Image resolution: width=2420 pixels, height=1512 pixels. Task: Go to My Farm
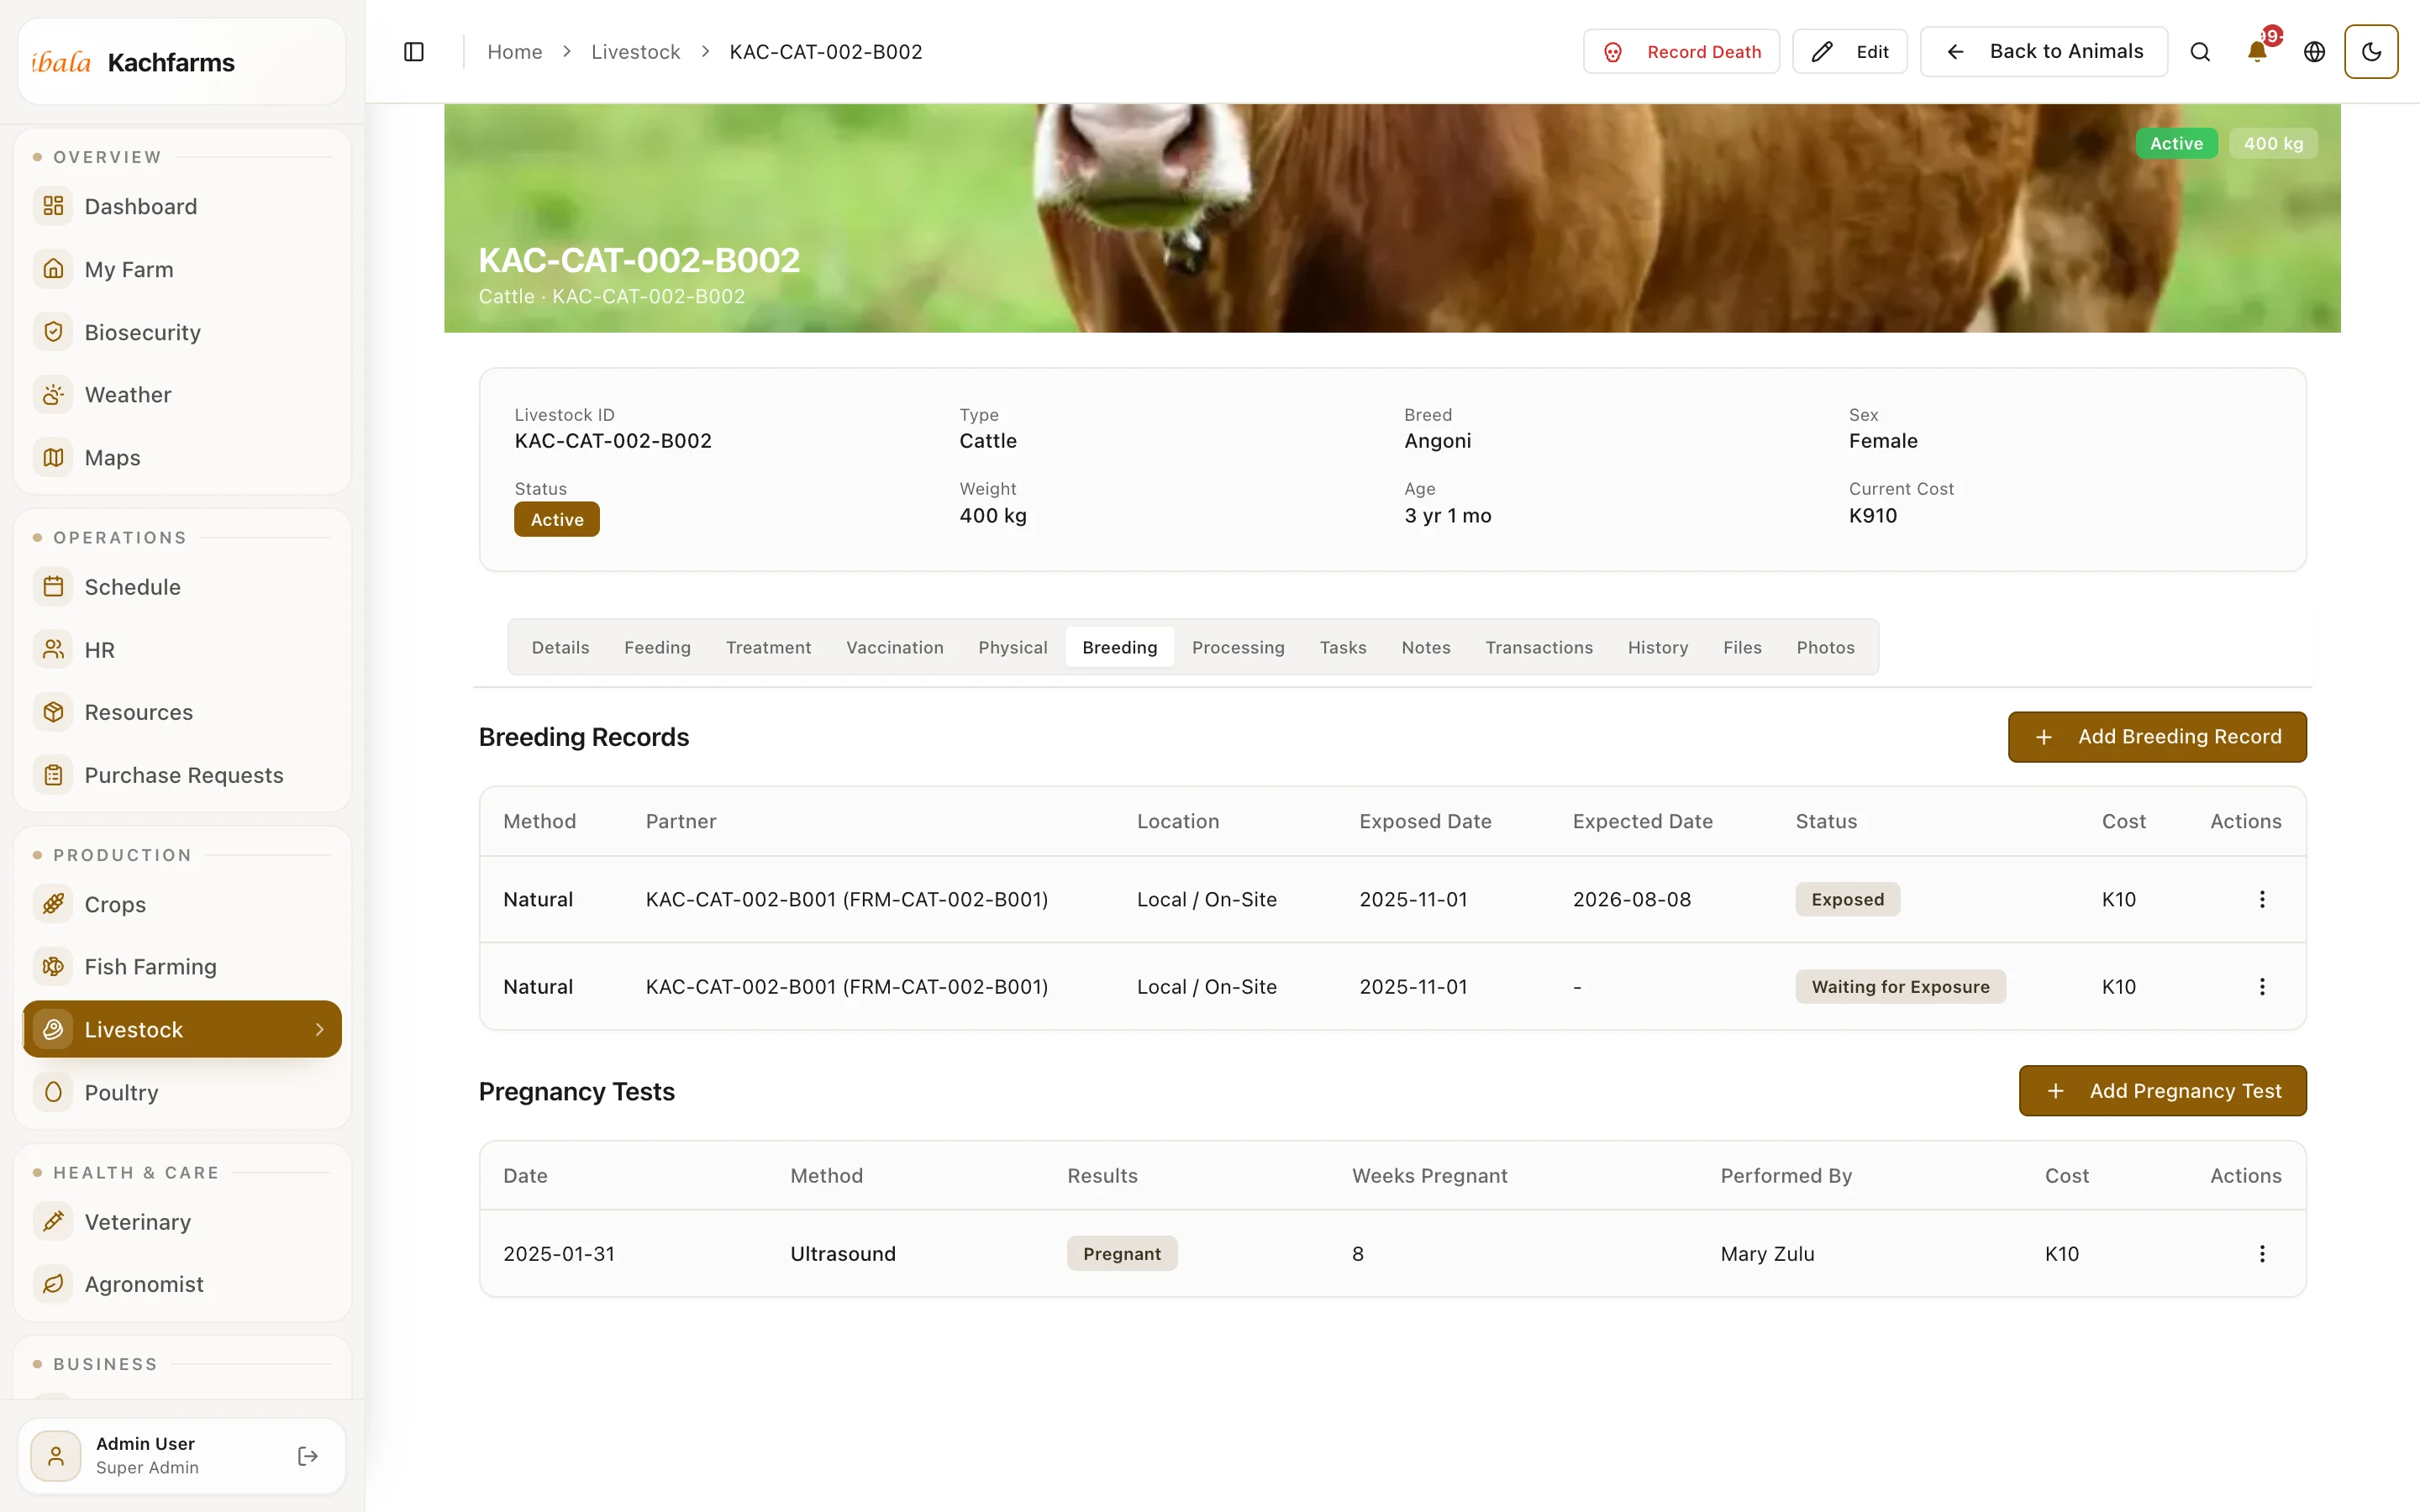click(182, 269)
